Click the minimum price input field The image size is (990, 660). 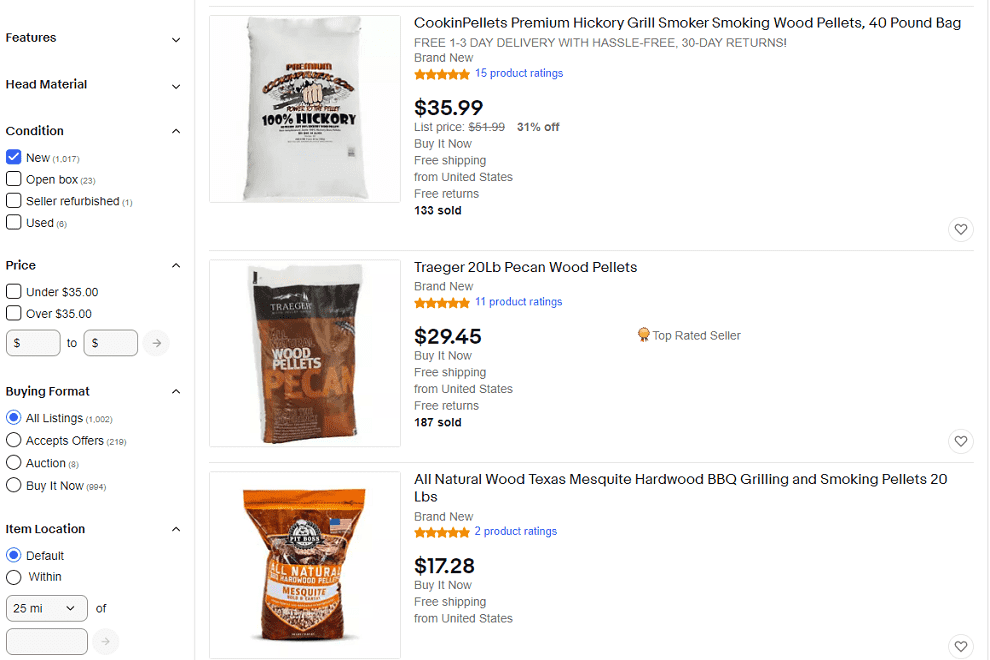[x=33, y=343]
